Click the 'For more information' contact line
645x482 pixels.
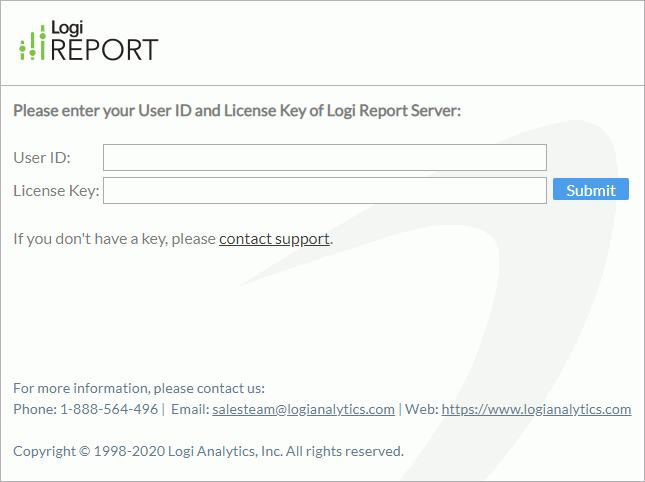[x=139, y=388]
